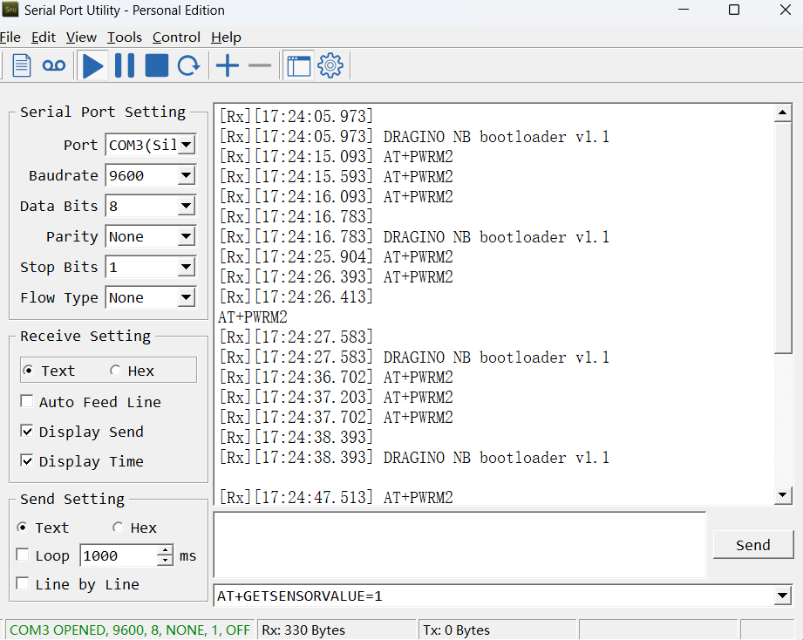Click inside the send message text area
This screenshot has width=803, height=640.
(459, 545)
